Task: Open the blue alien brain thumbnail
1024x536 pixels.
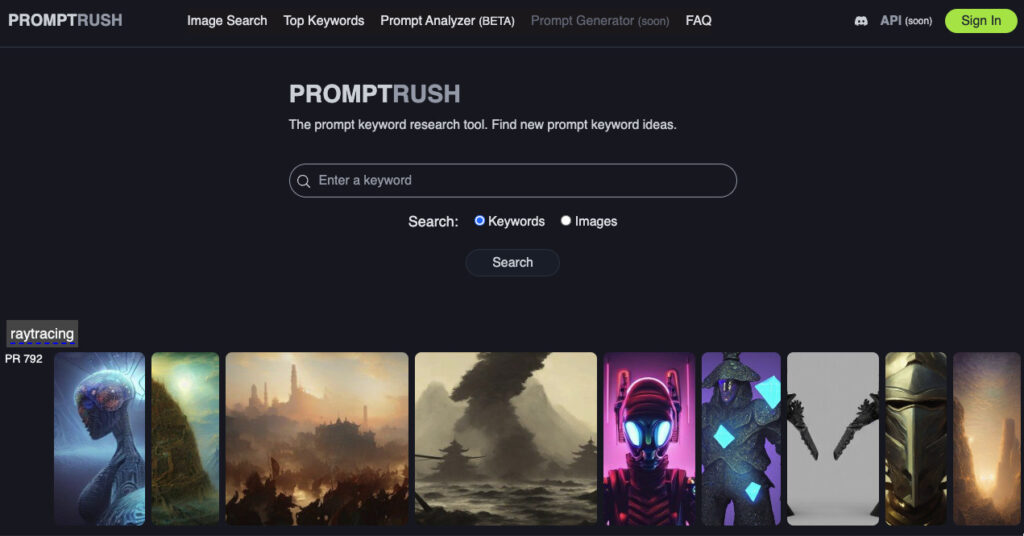Action: (99, 439)
